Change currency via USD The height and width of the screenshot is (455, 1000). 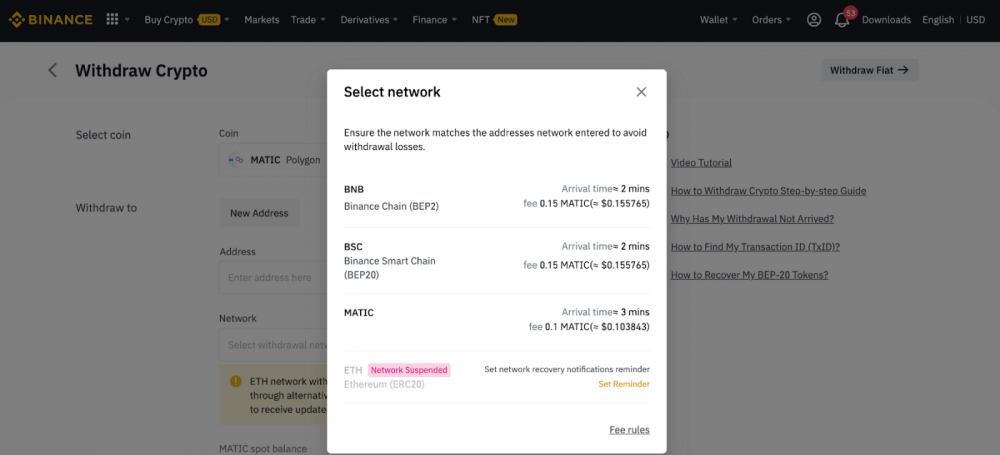coord(975,20)
